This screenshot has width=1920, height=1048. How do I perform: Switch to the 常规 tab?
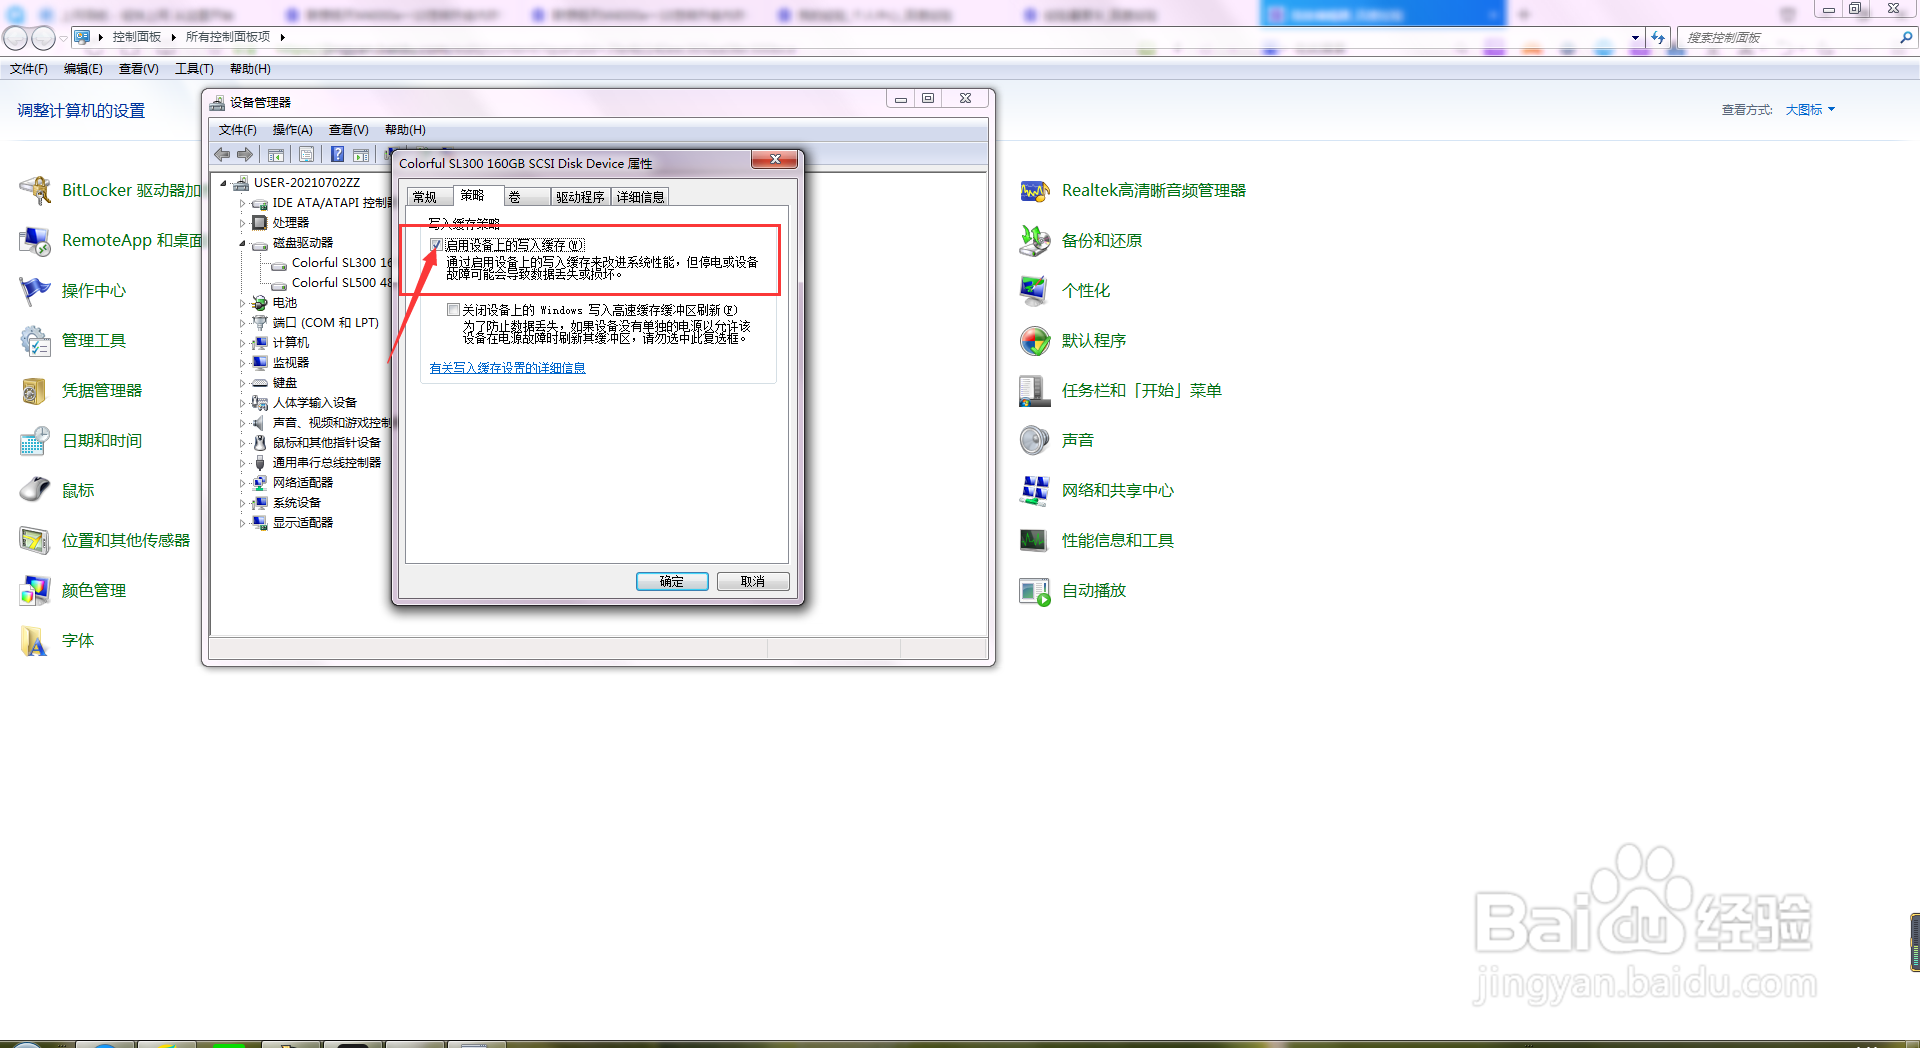[x=426, y=197]
